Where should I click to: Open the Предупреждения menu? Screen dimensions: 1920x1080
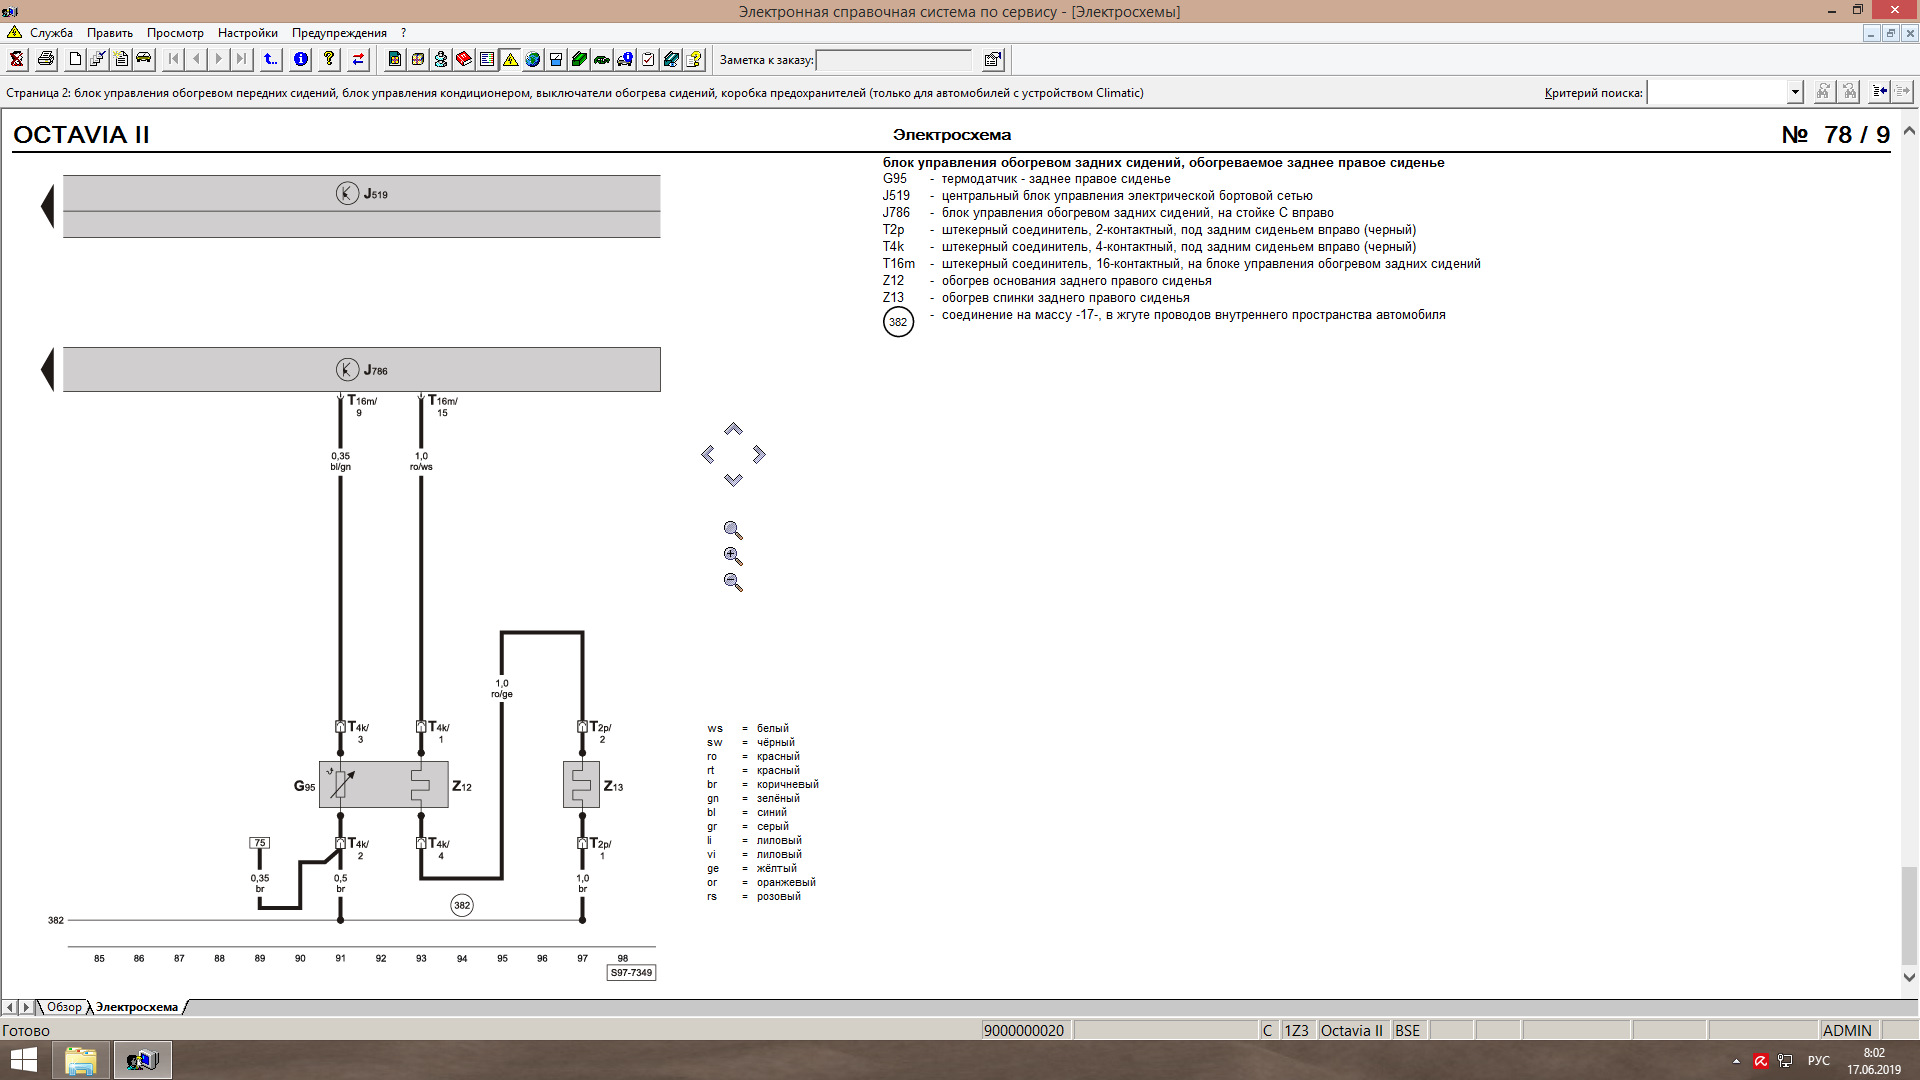point(339,33)
